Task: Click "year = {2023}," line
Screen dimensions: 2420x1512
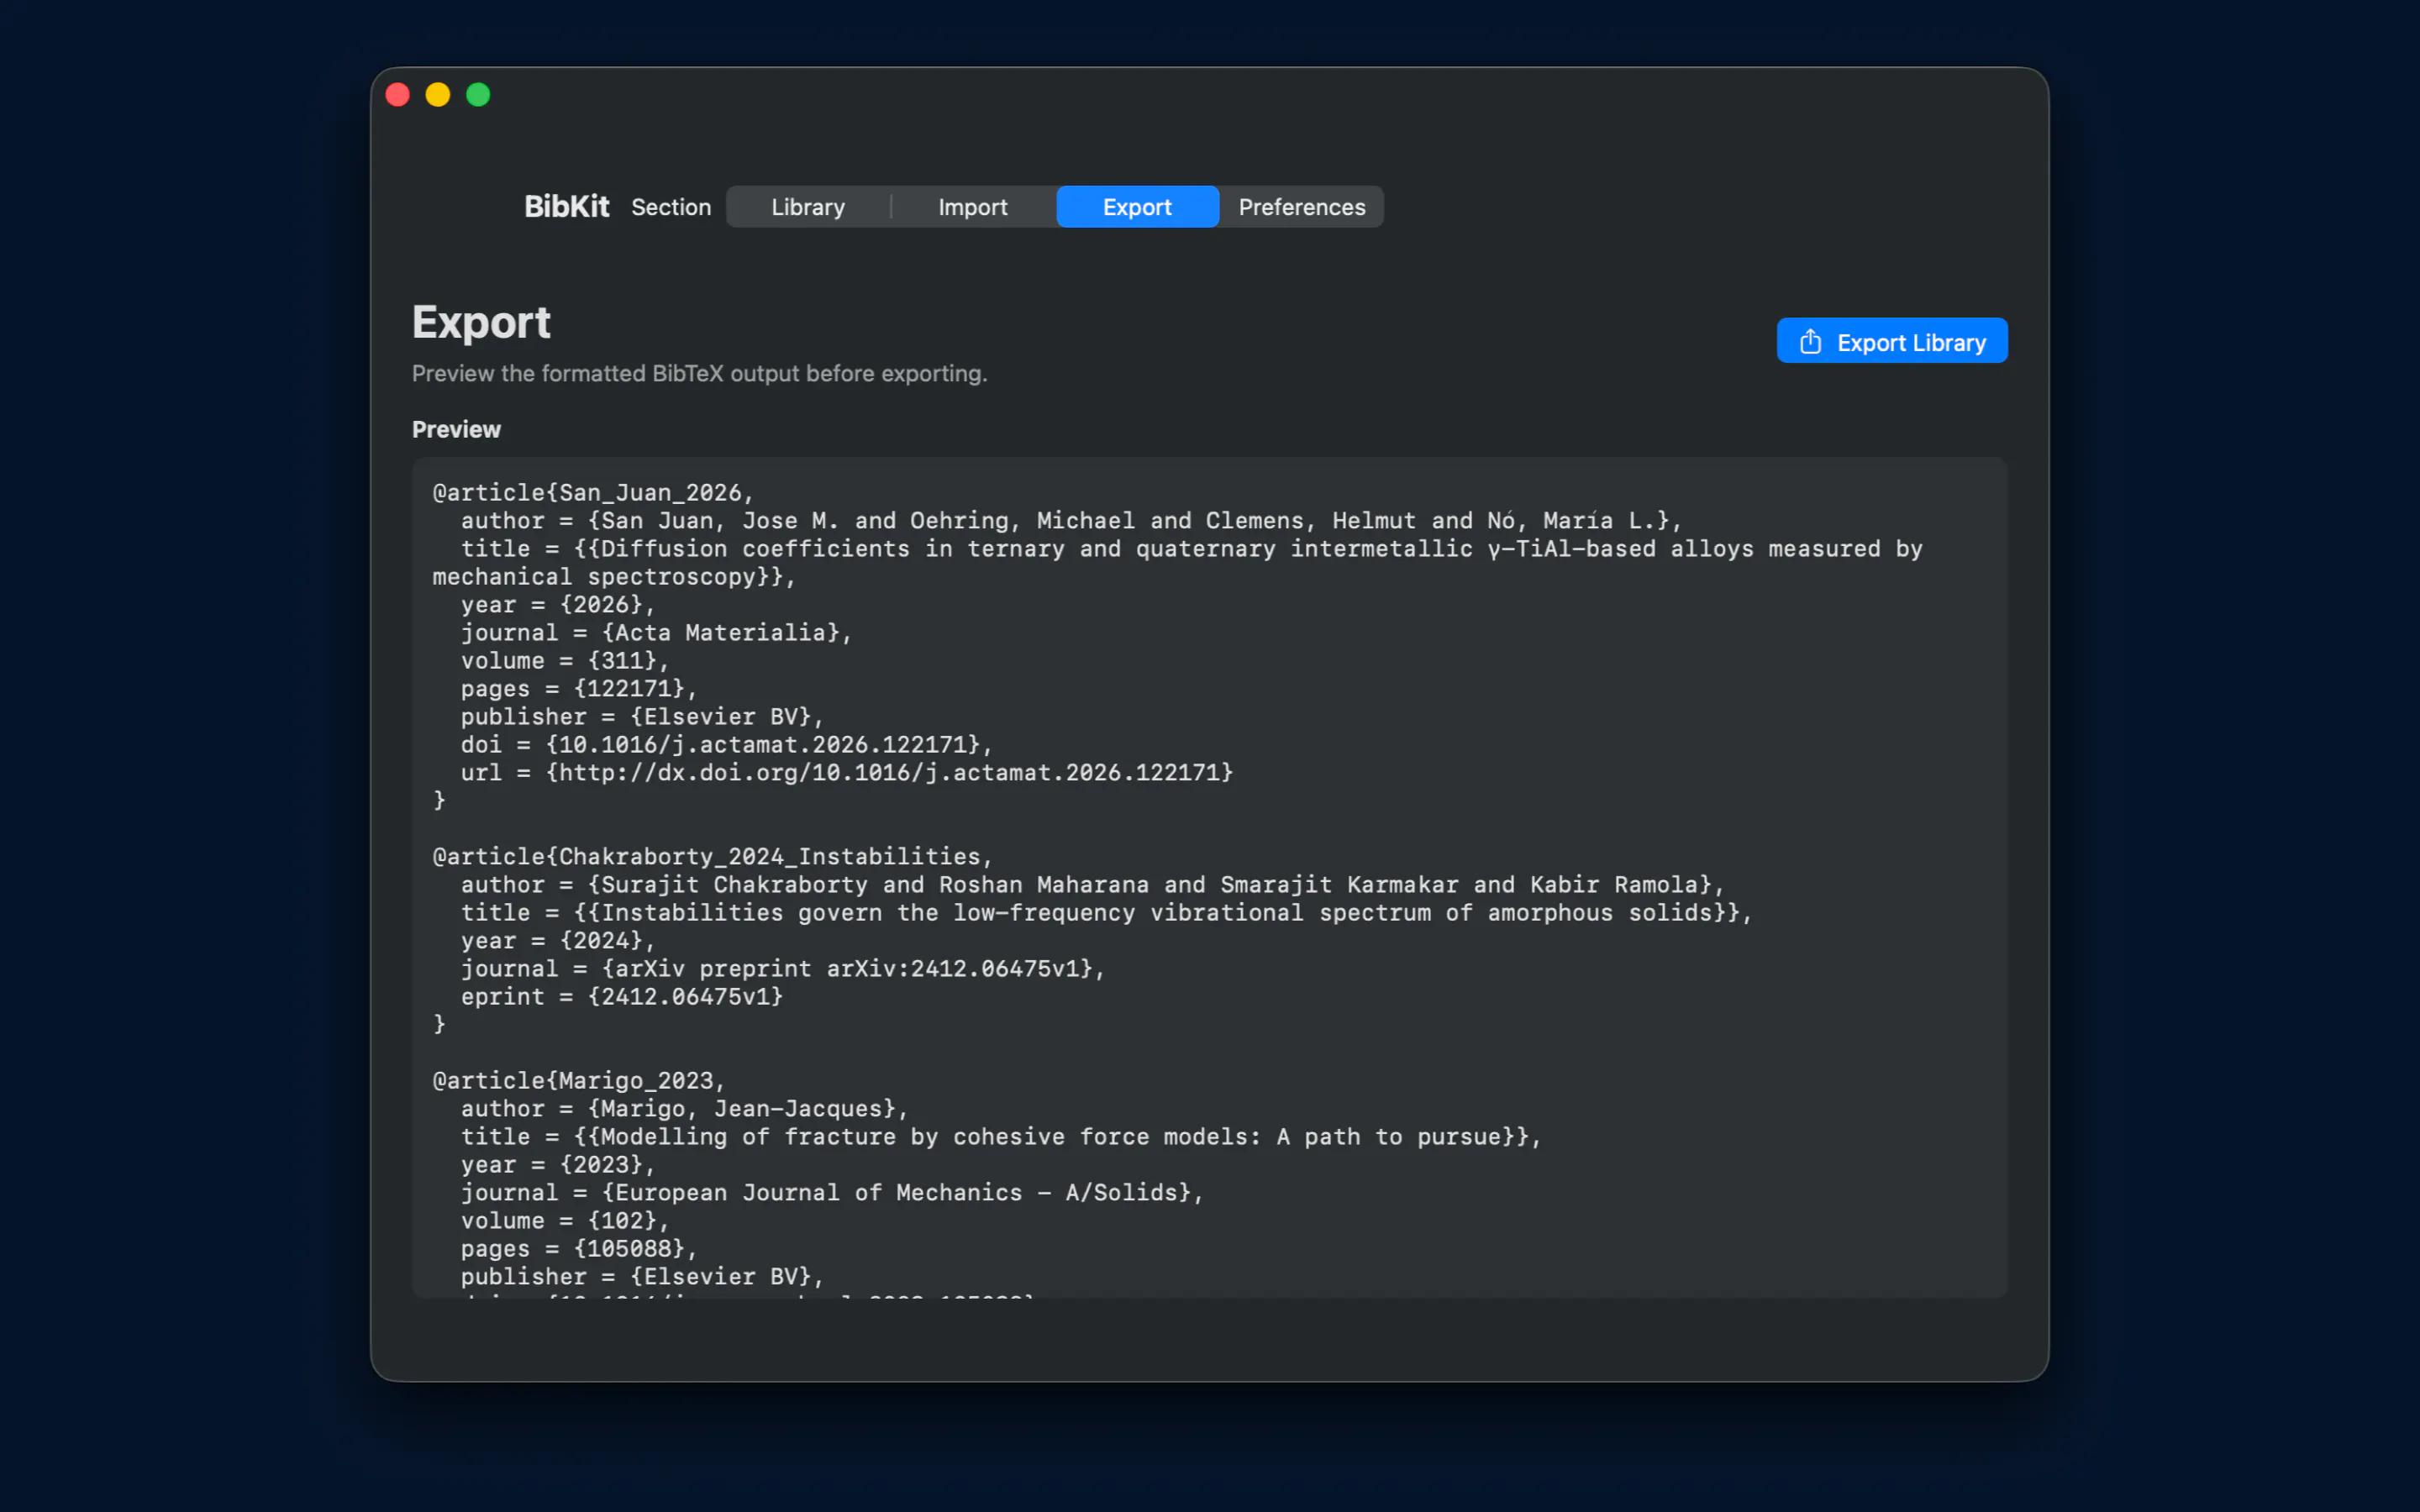Action: [x=557, y=1165]
